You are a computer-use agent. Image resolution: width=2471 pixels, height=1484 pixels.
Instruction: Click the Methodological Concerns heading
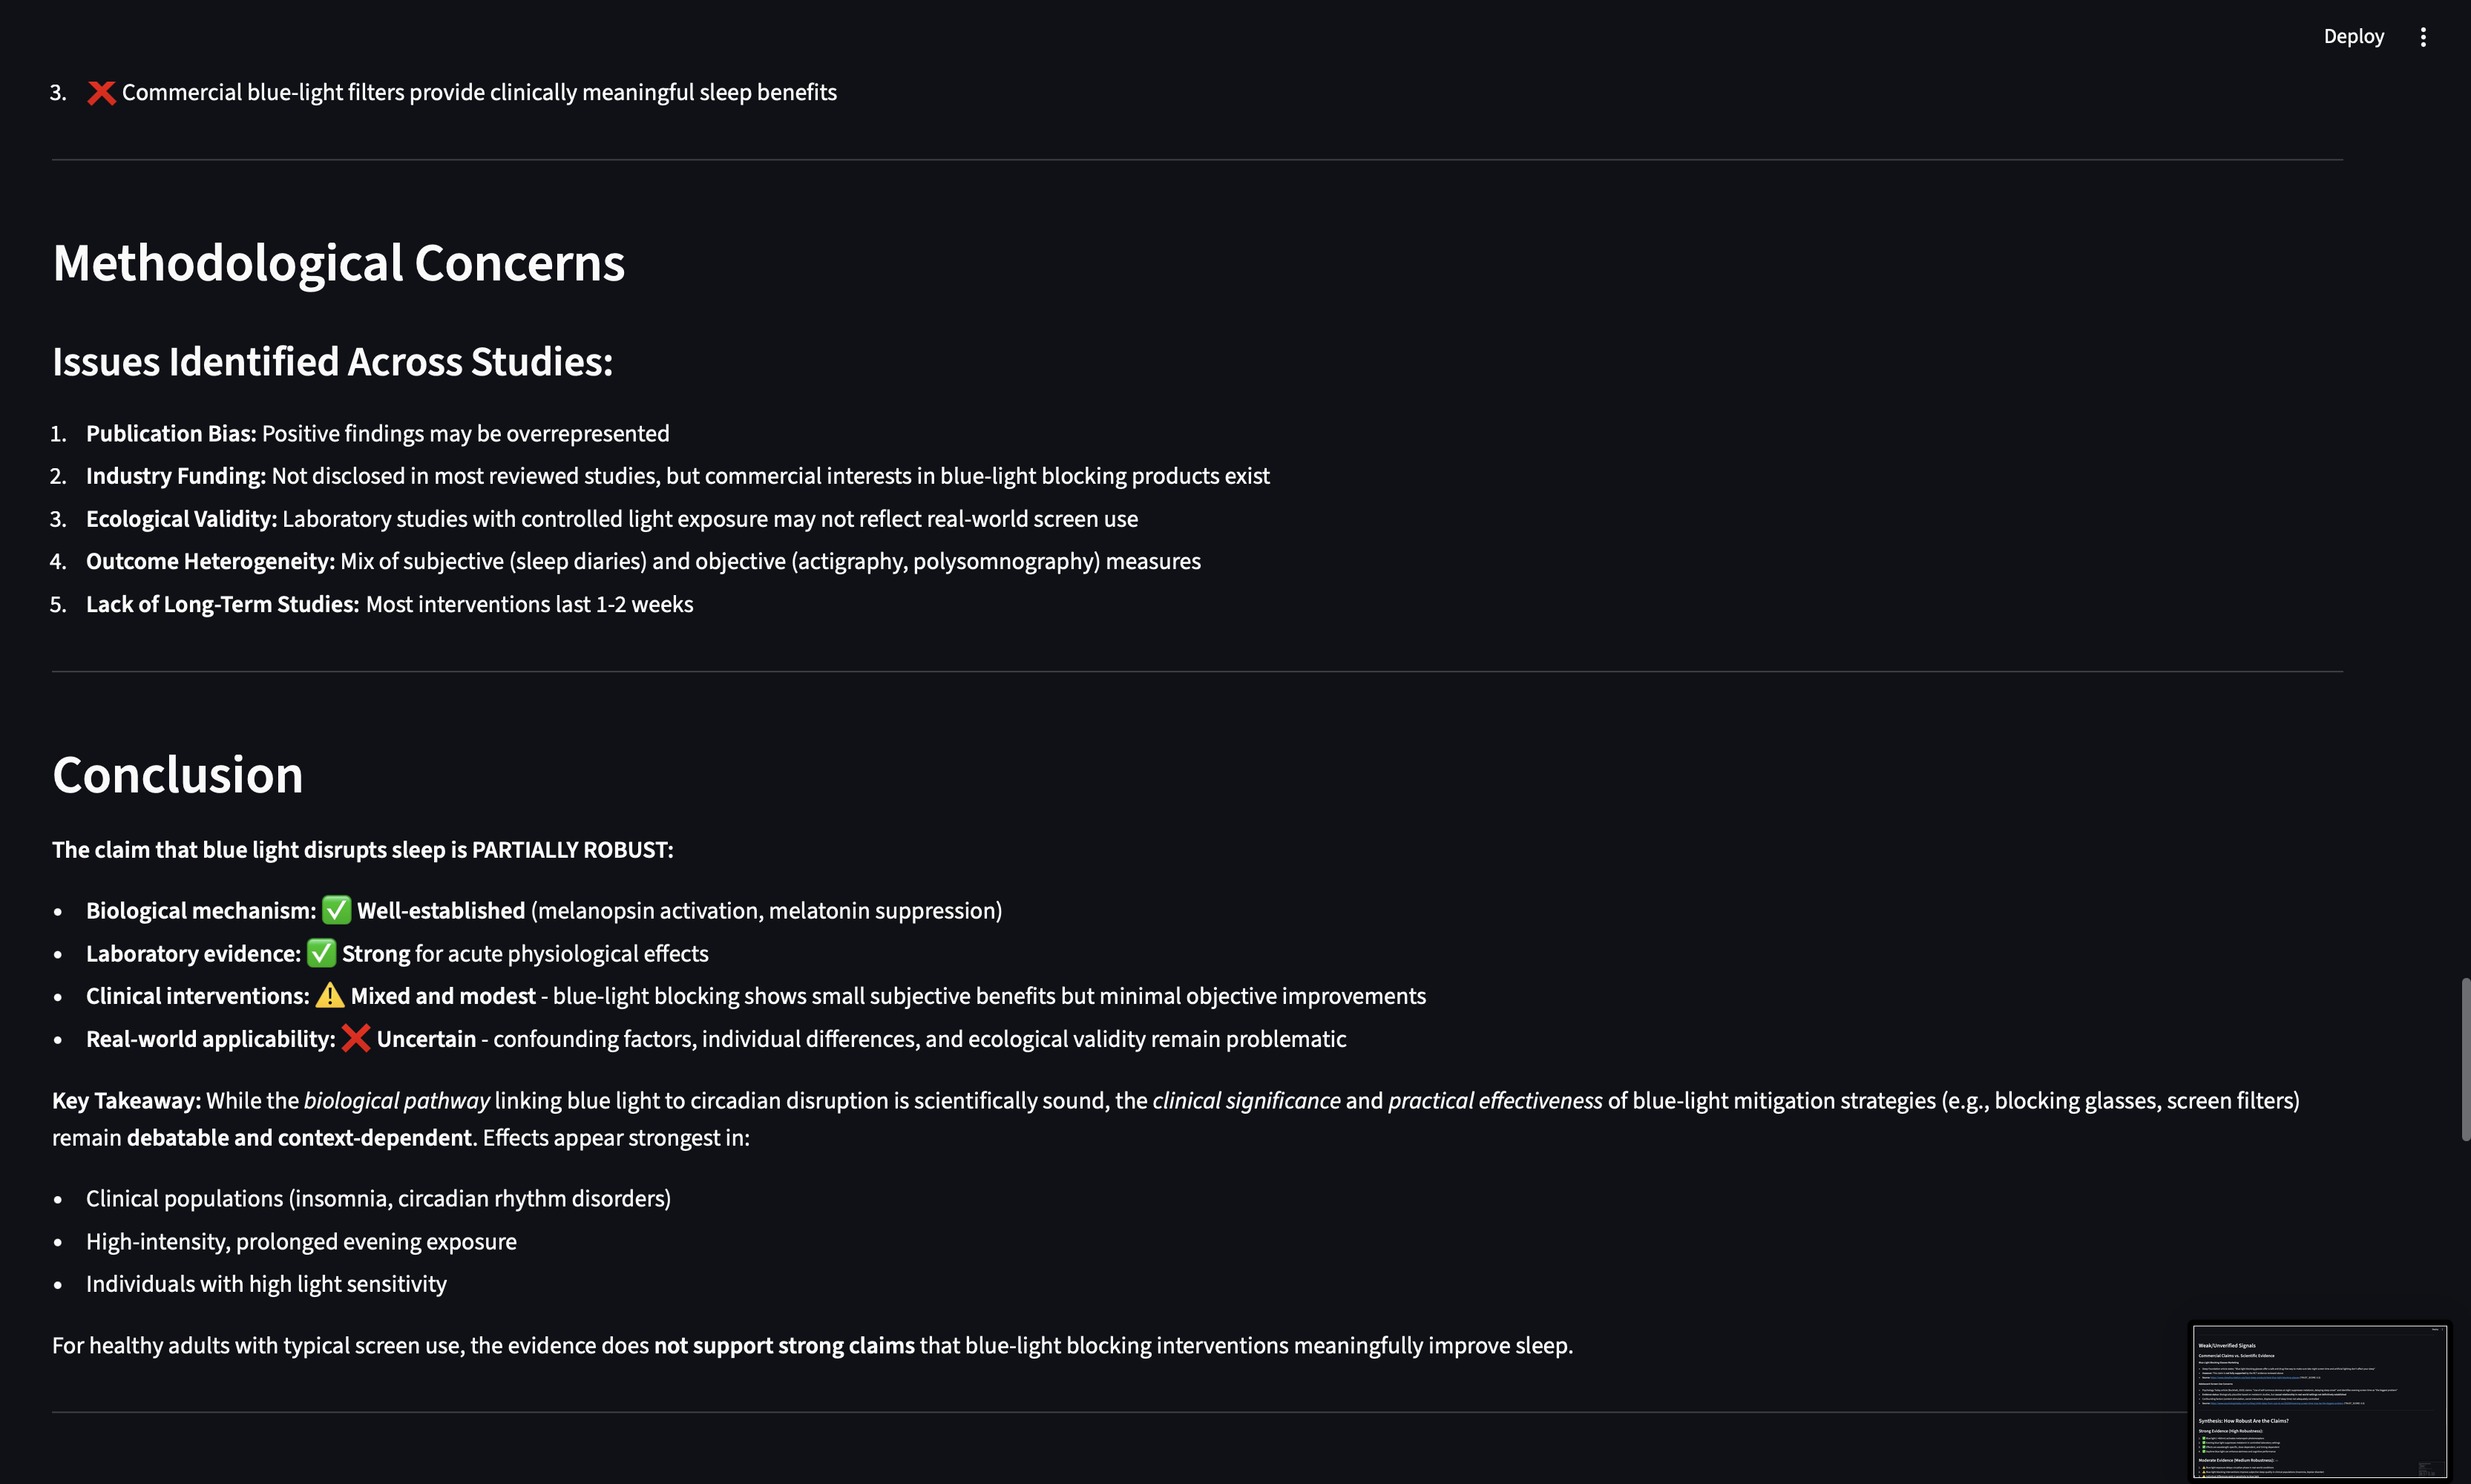[x=338, y=264]
